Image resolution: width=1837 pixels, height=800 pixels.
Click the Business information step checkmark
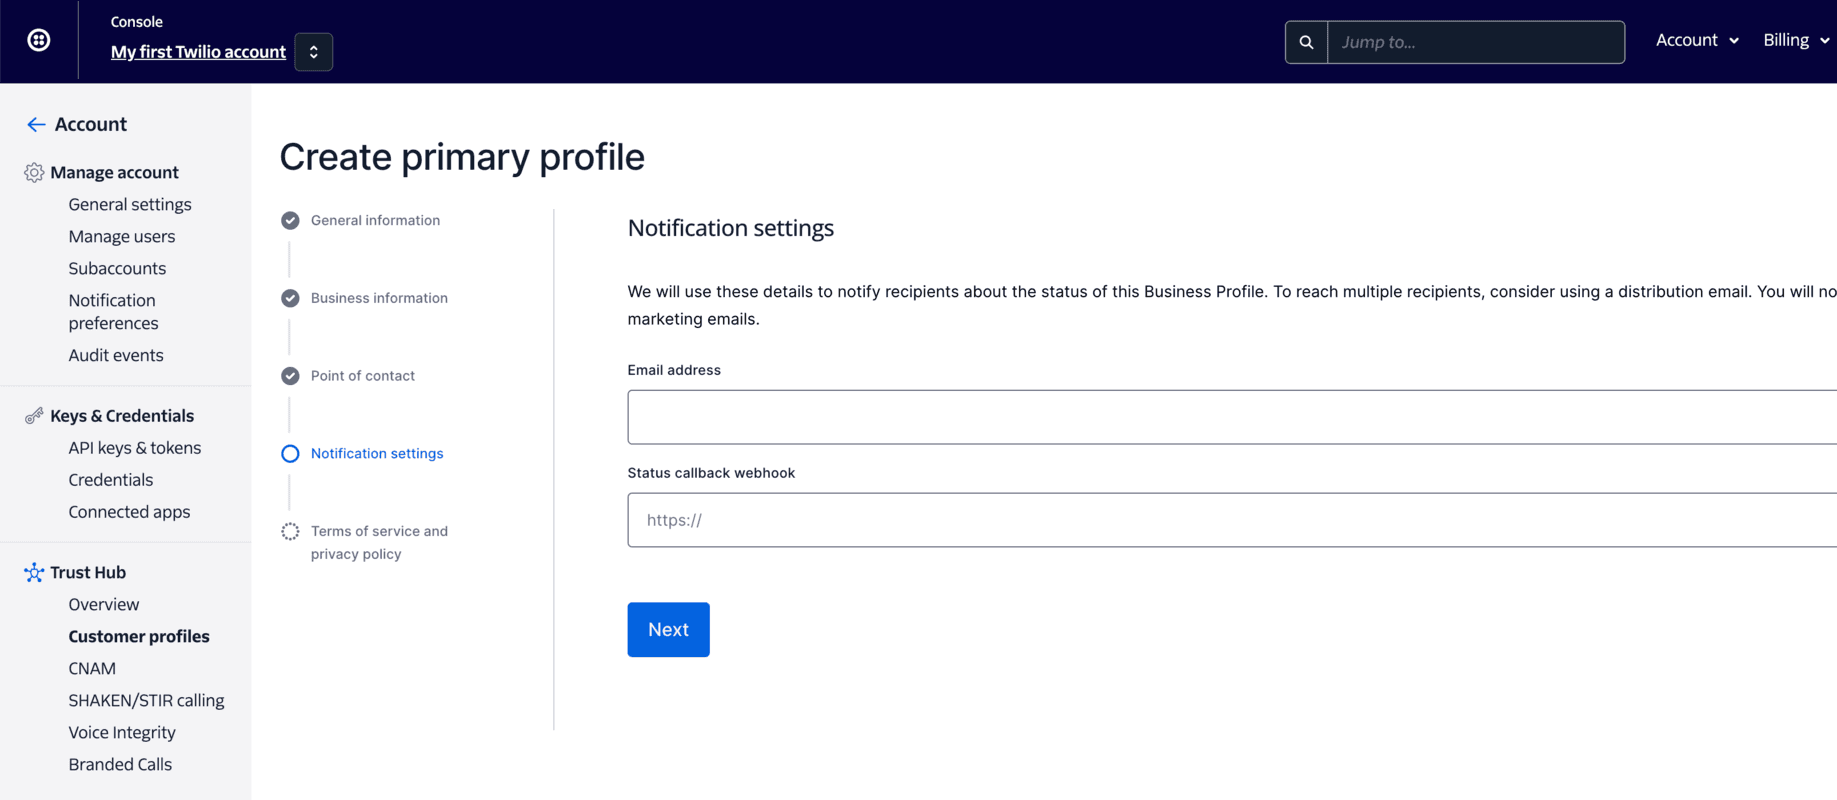(290, 298)
